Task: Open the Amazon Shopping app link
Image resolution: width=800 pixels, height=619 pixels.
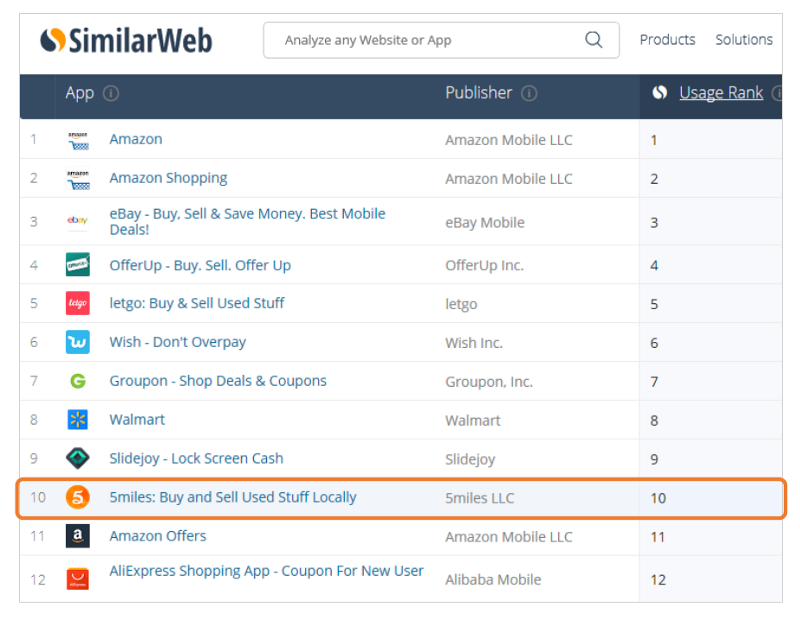Action: (168, 178)
